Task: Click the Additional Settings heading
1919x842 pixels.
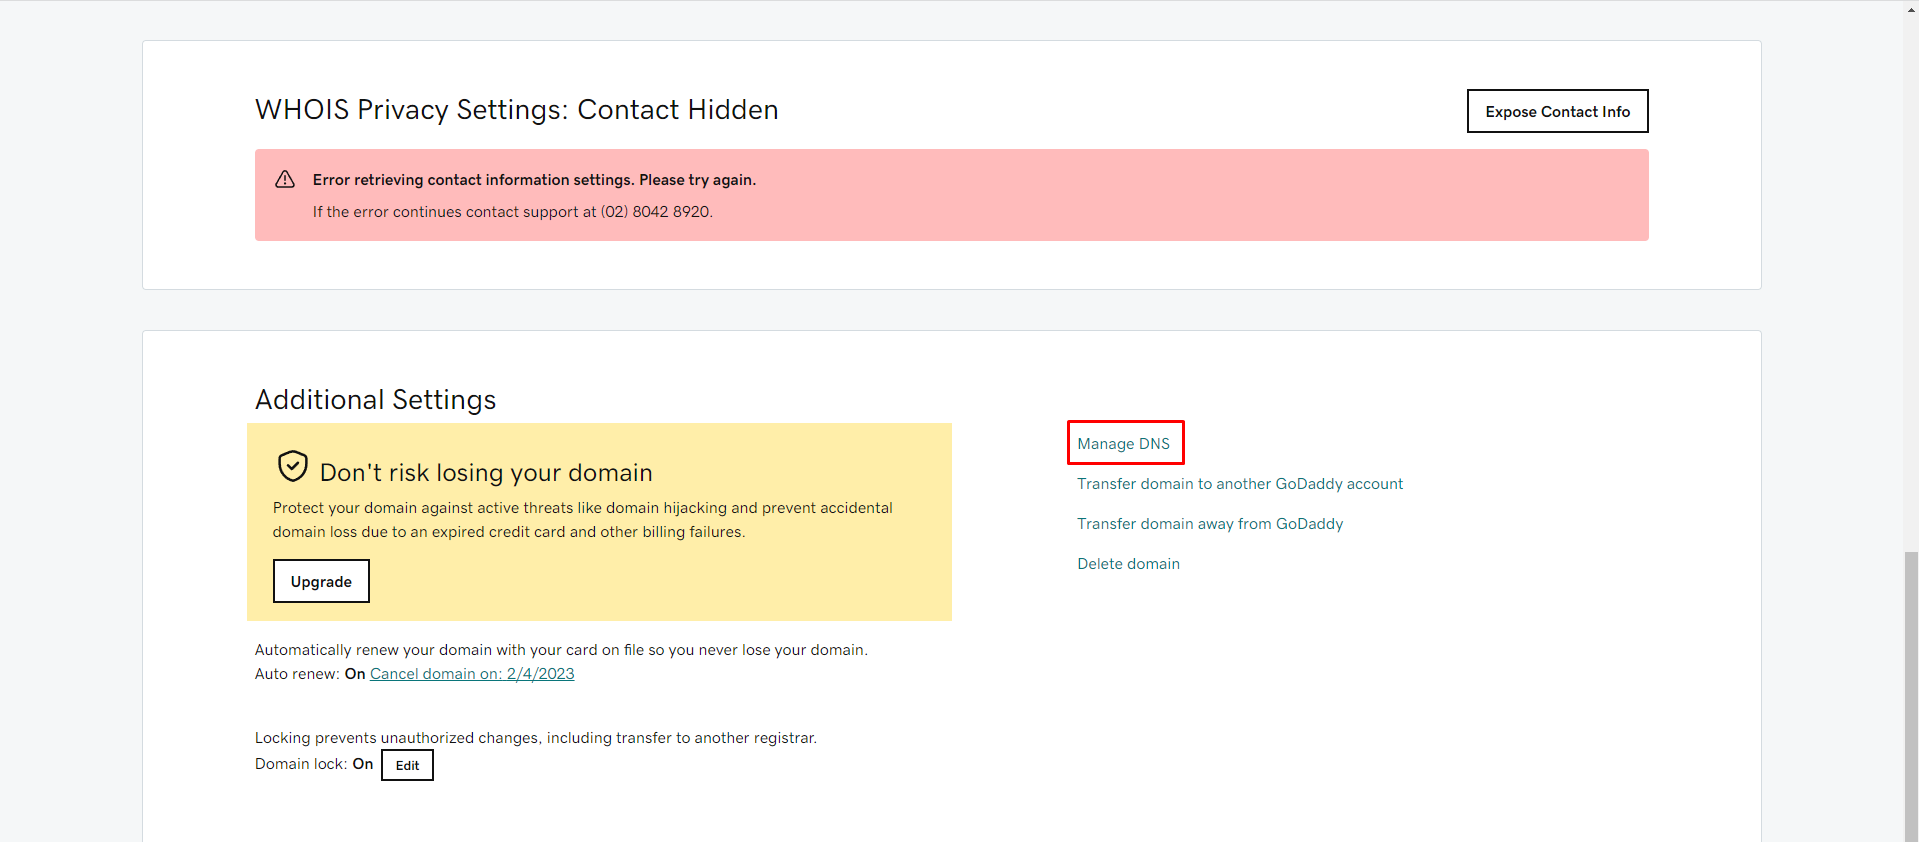Action: point(375,400)
